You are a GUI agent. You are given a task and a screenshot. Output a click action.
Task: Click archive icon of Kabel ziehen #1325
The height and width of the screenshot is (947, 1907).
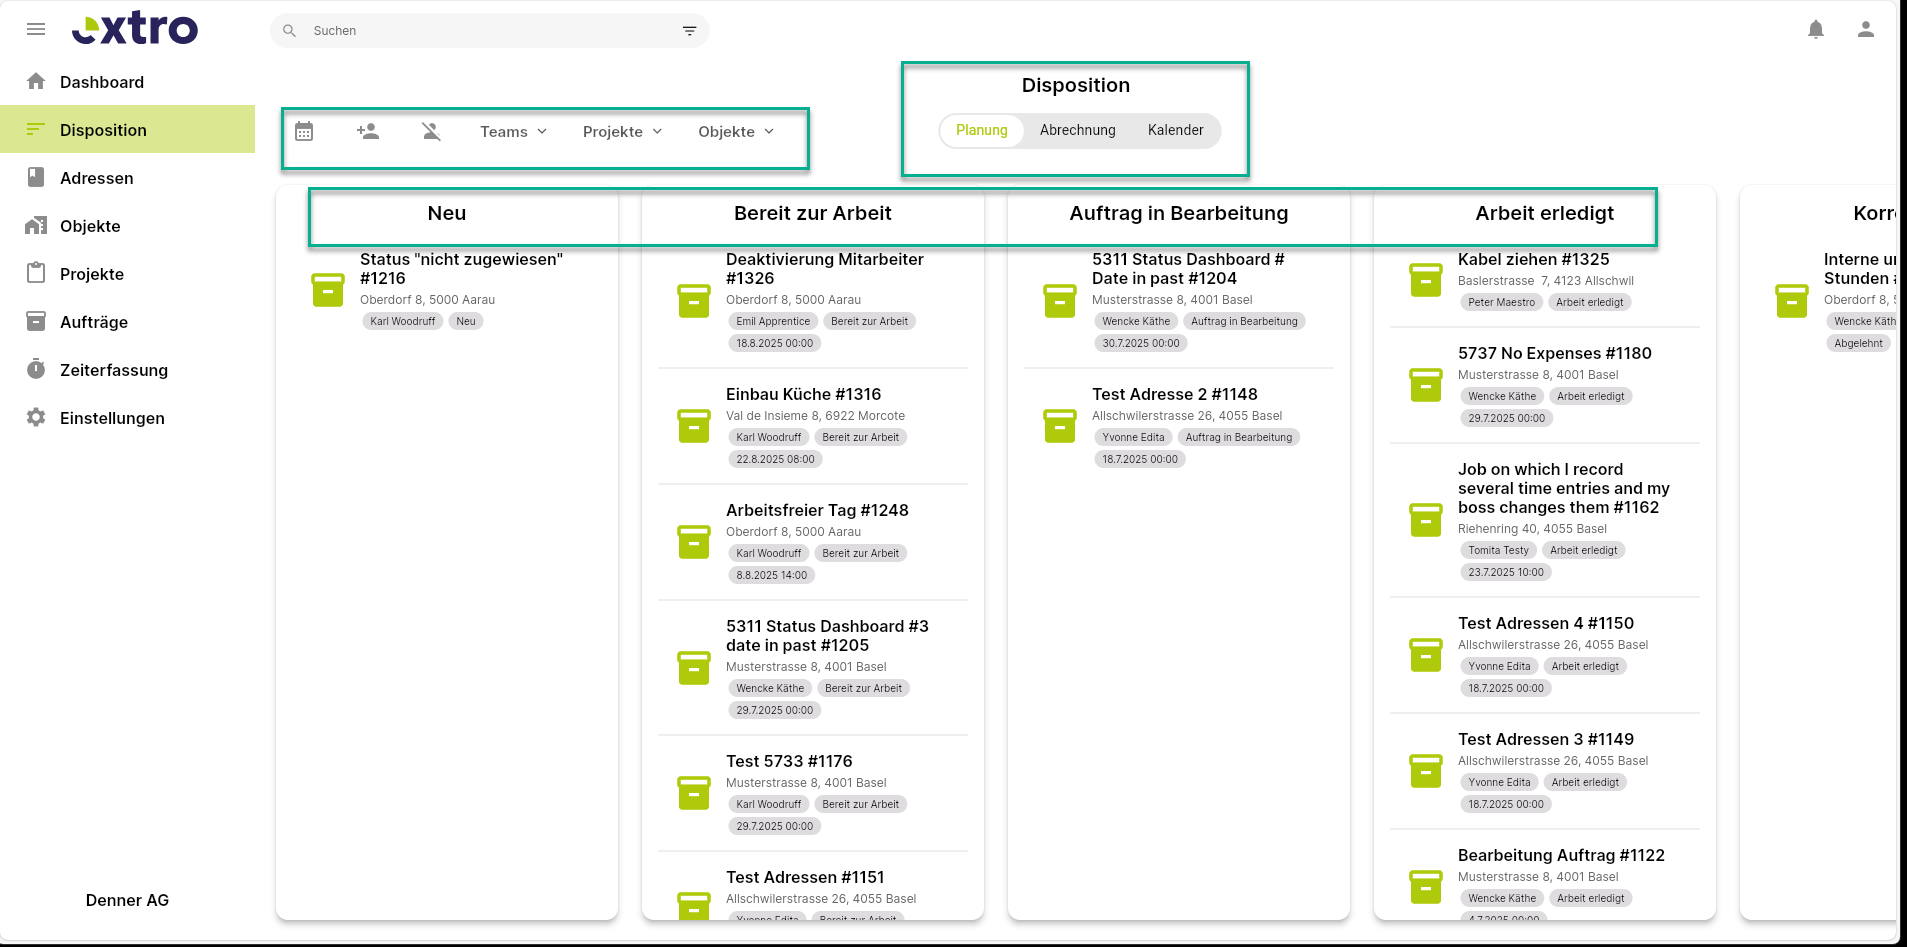1426,280
